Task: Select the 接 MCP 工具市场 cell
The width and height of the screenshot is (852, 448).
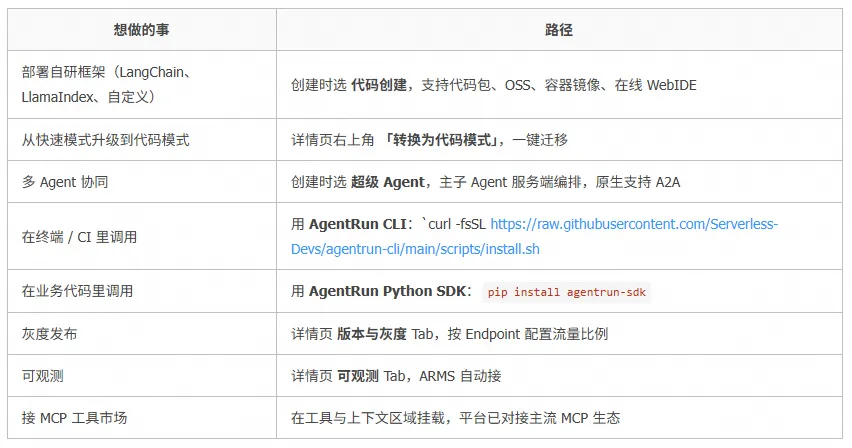Action: point(142,418)
